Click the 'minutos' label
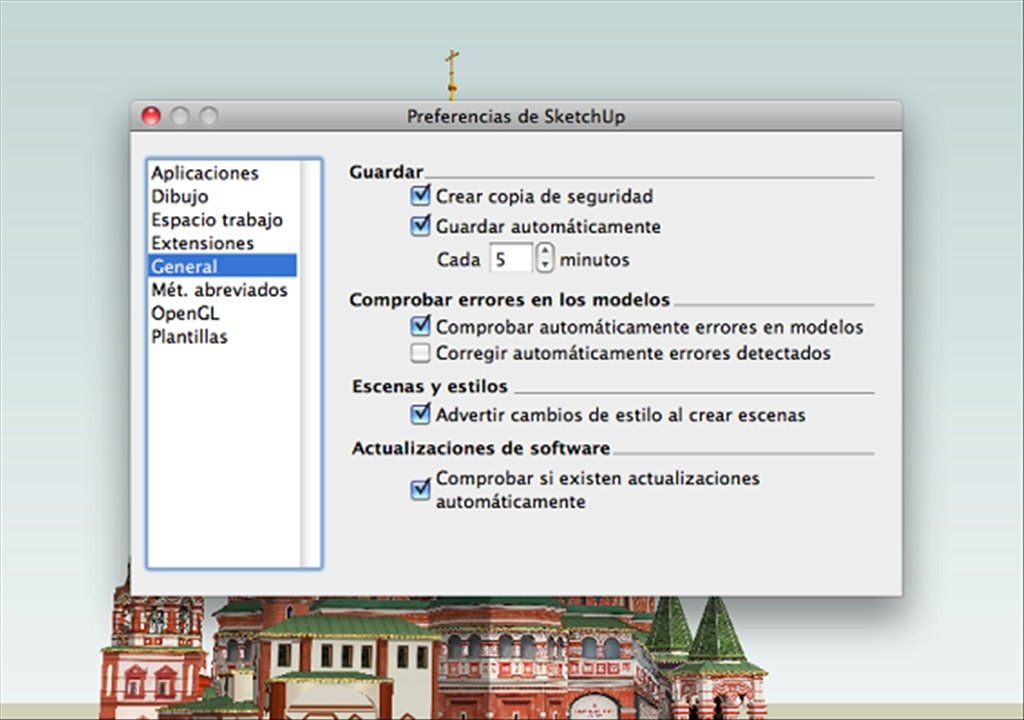 point(594,260)
